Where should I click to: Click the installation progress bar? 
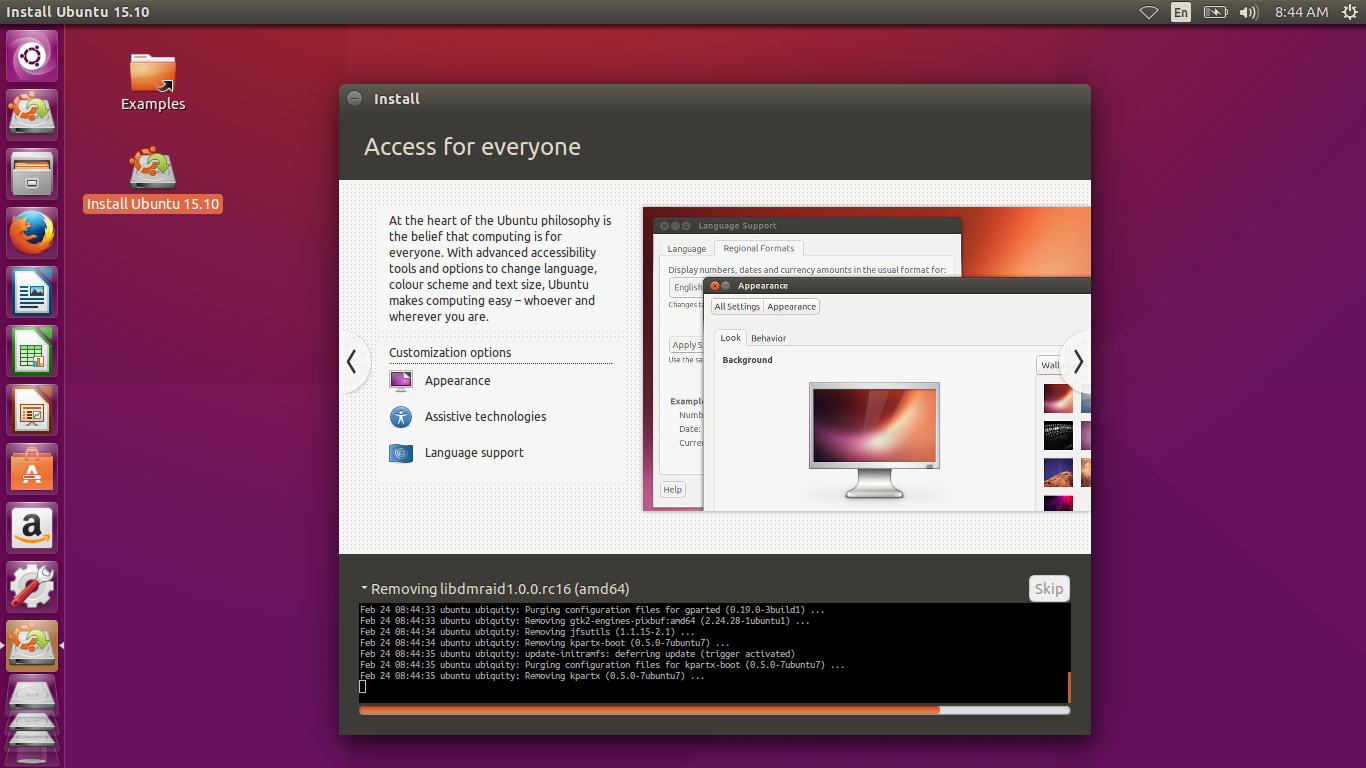[x=714, y=710]
